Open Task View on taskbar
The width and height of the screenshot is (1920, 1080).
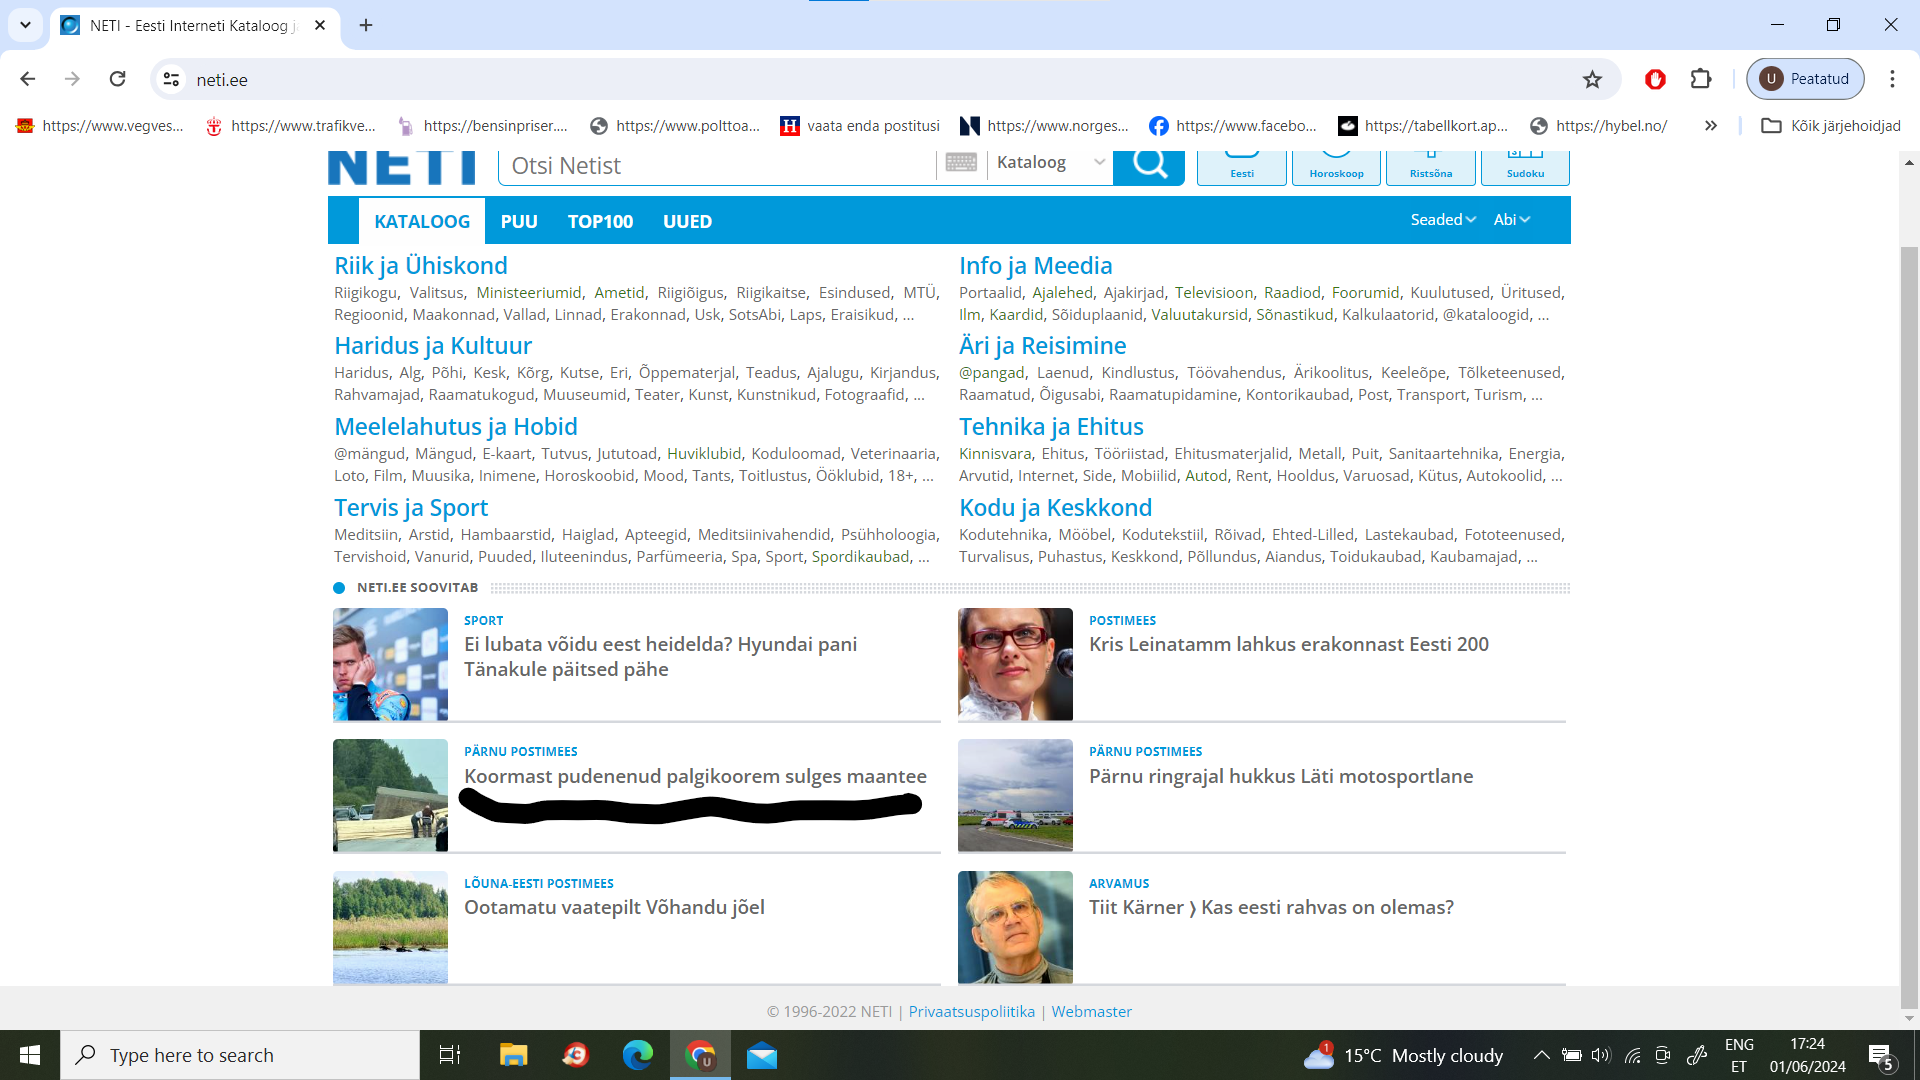click(450, 1055)
